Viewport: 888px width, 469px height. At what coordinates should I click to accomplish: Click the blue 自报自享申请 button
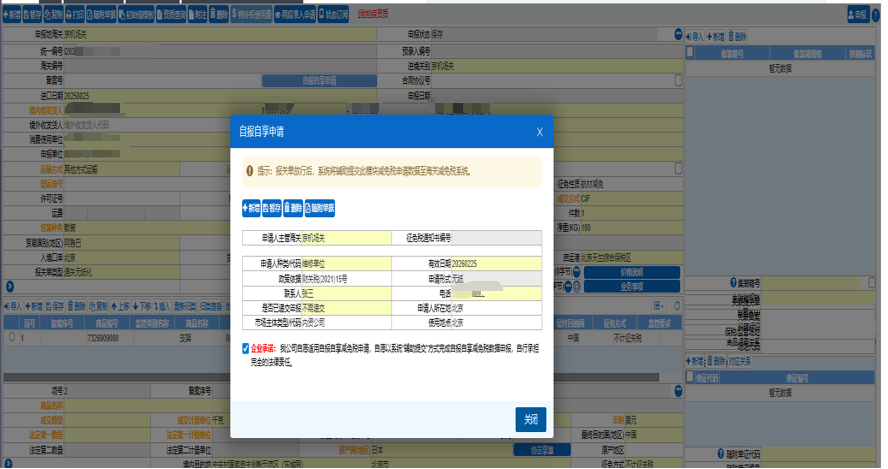tap(318, 80)
